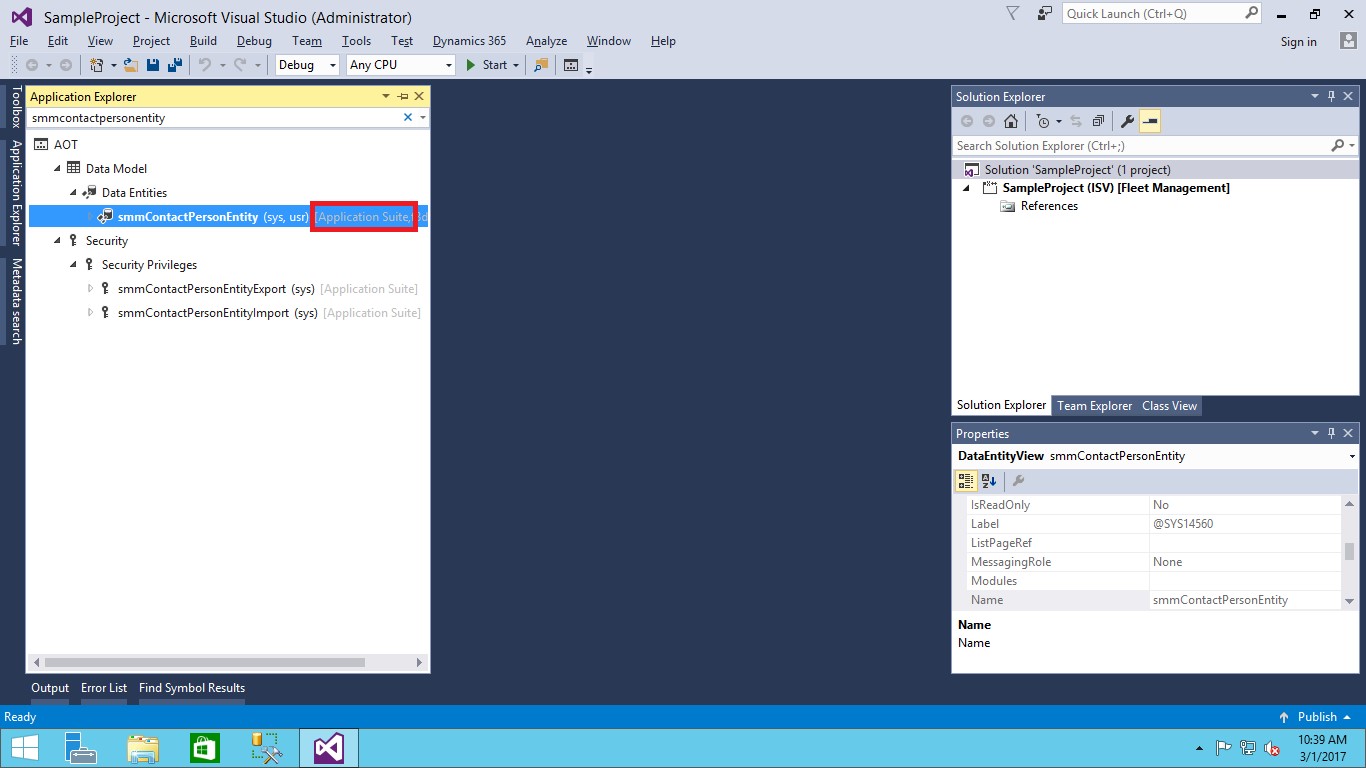Open the Error List tab
This screenshot has height=768, width=1366.
pyautogui.click(x=104, y=688)
